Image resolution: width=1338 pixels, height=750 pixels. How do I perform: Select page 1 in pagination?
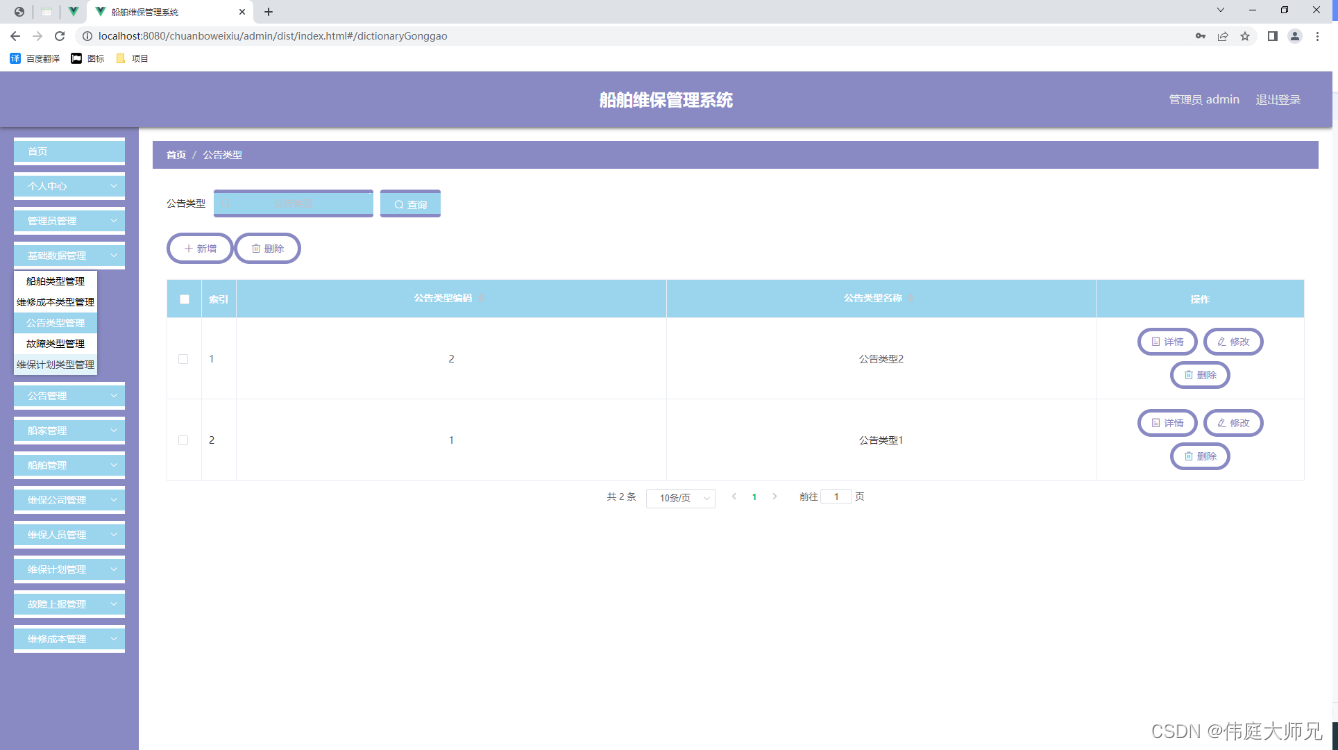[754, 497]
